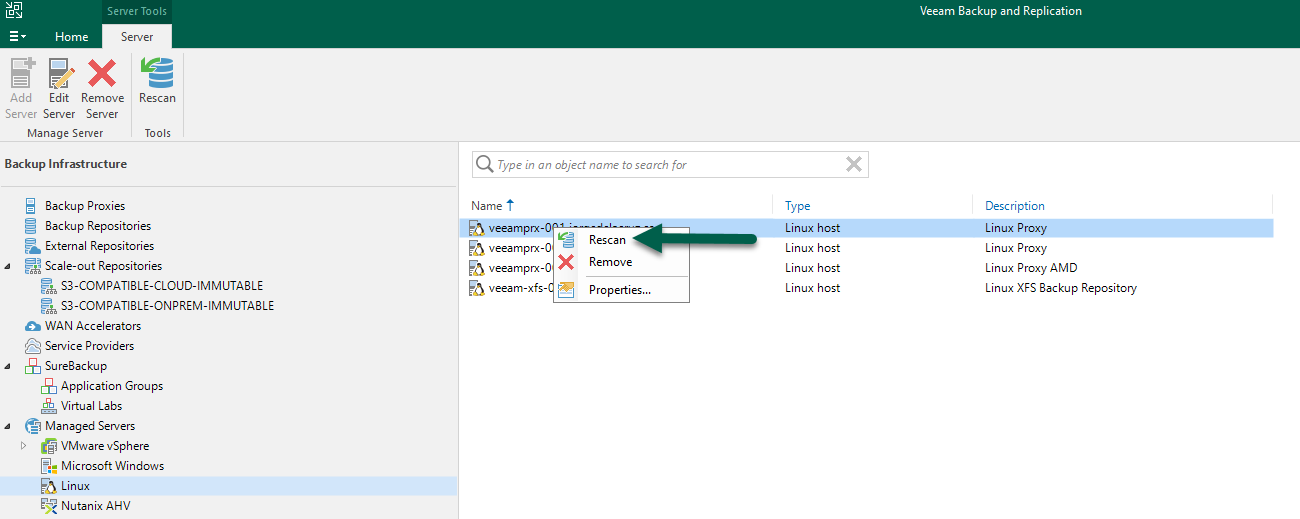Expand the VMware vSphere tree node
This screenshot has width=1300, height=519.
click(x=25, y=446)
